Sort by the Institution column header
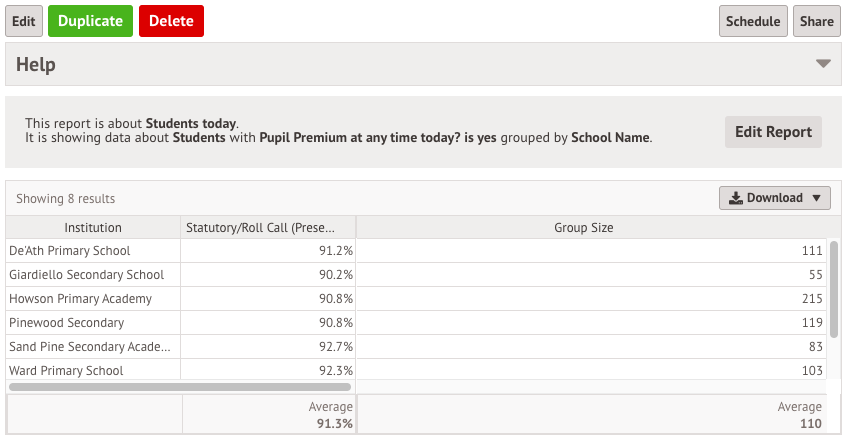 (x=93, y=228)
